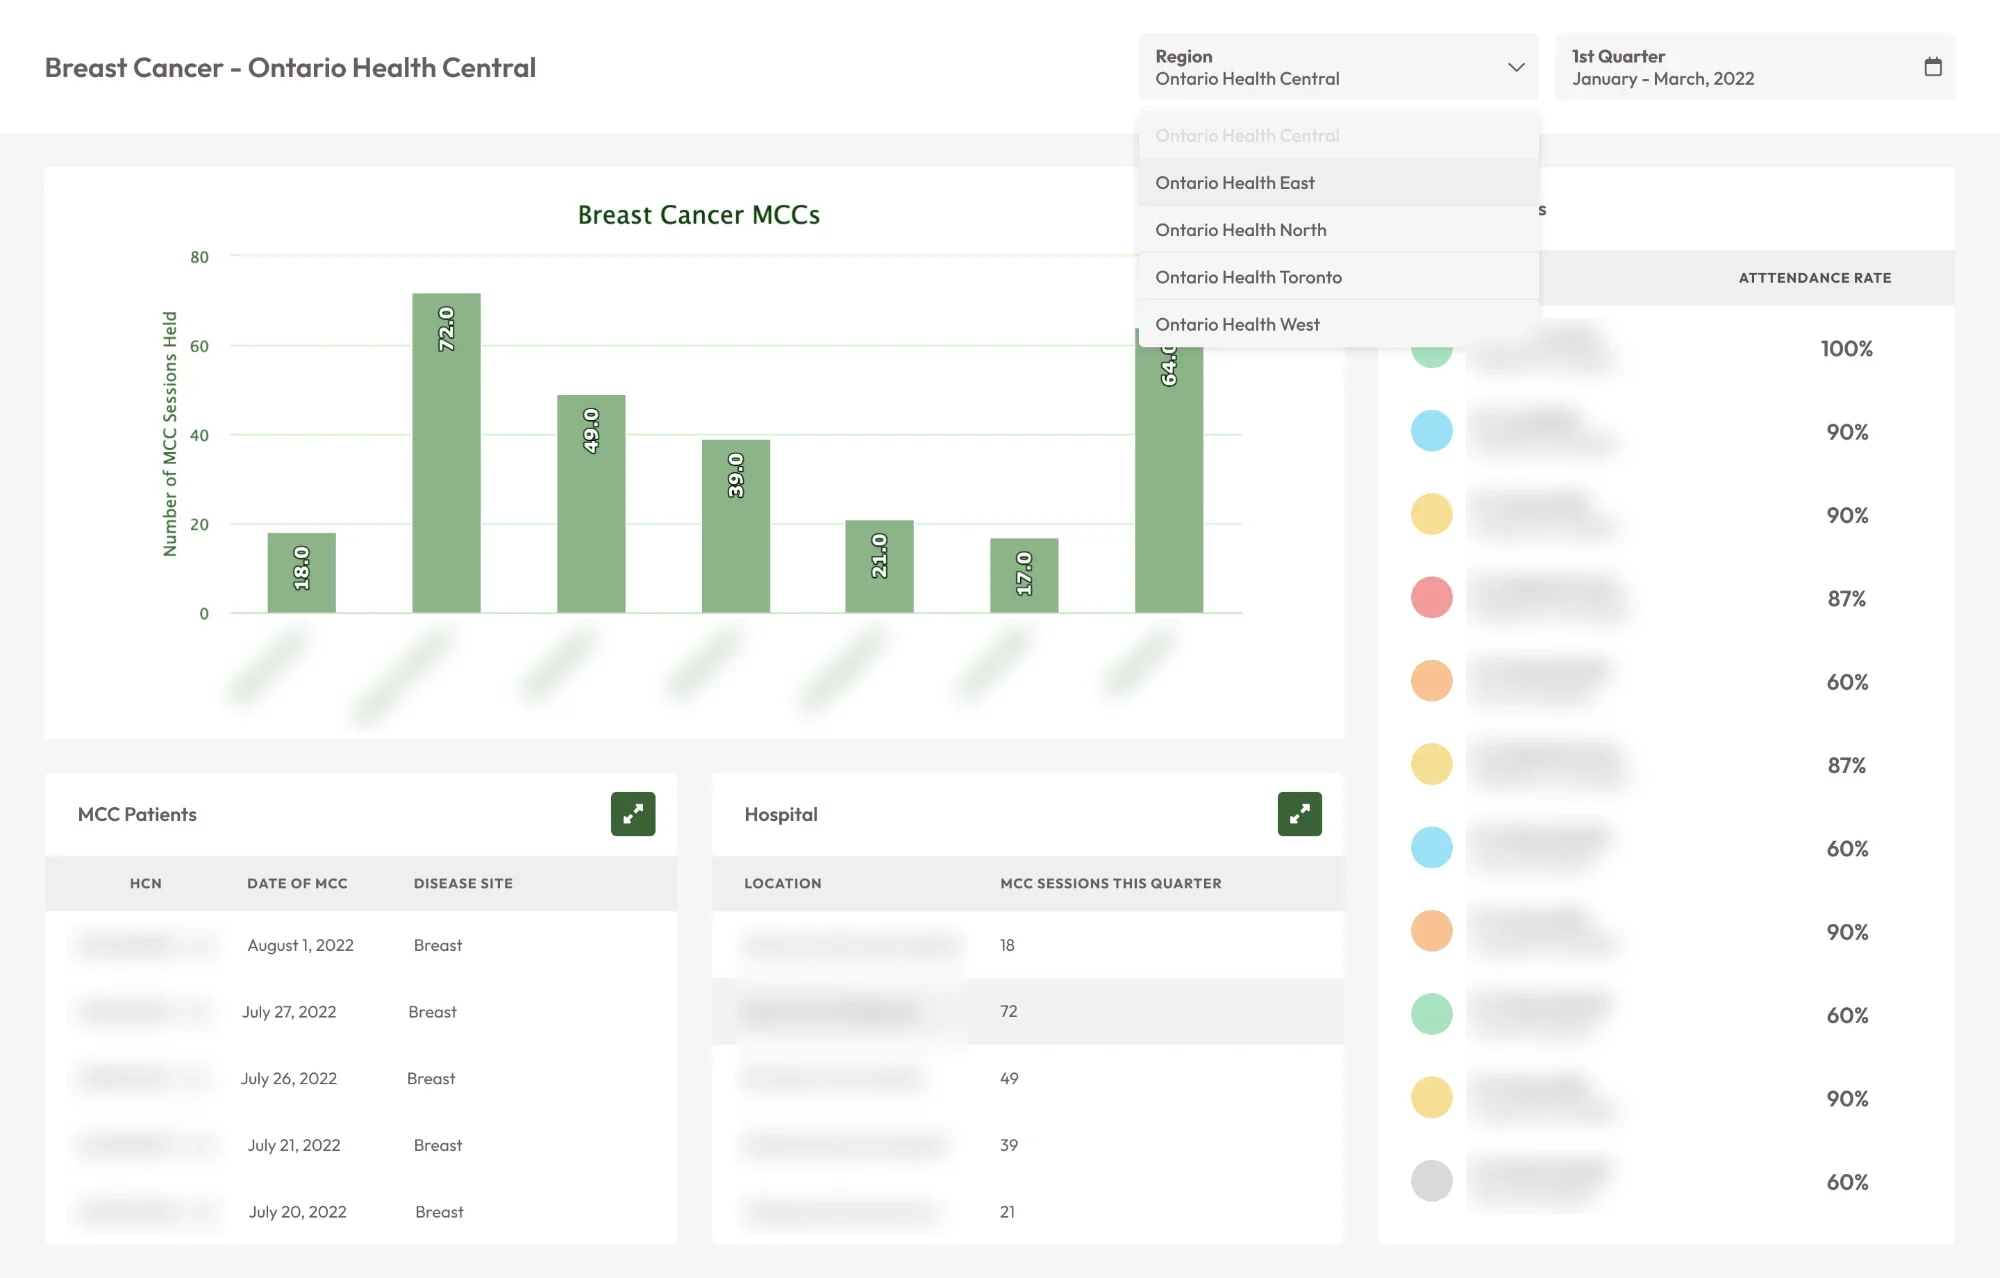Click the MCC Patients panel heading
Screen dimensions: 2000x1278
(x=137, y=814)
